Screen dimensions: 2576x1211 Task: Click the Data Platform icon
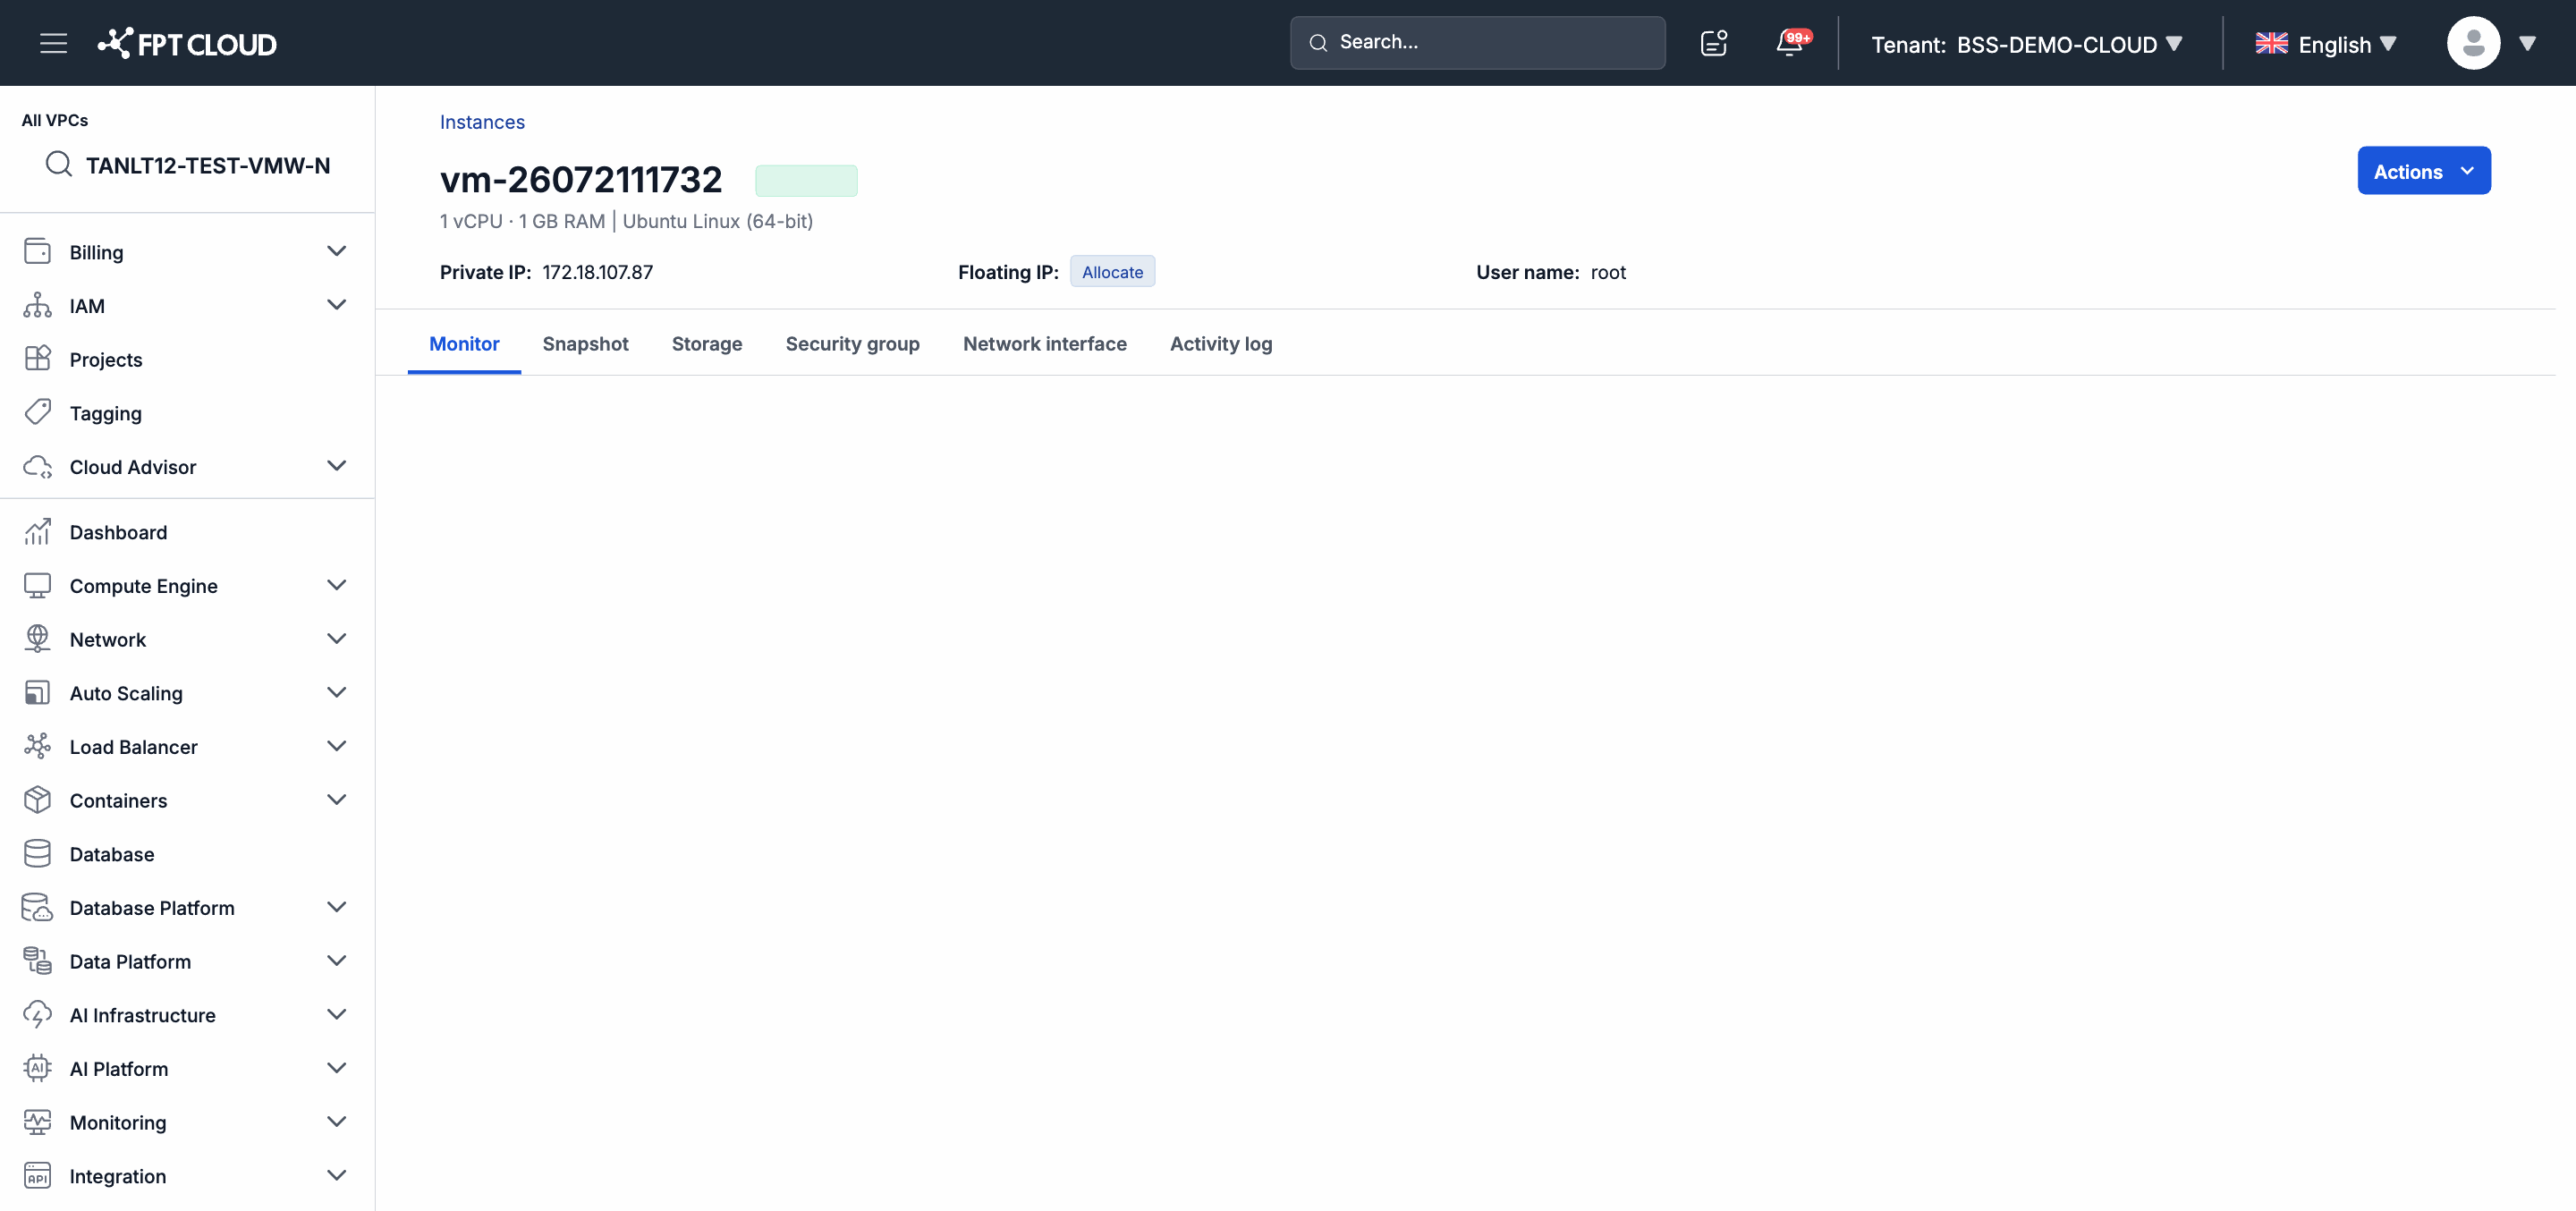point(37,960)
